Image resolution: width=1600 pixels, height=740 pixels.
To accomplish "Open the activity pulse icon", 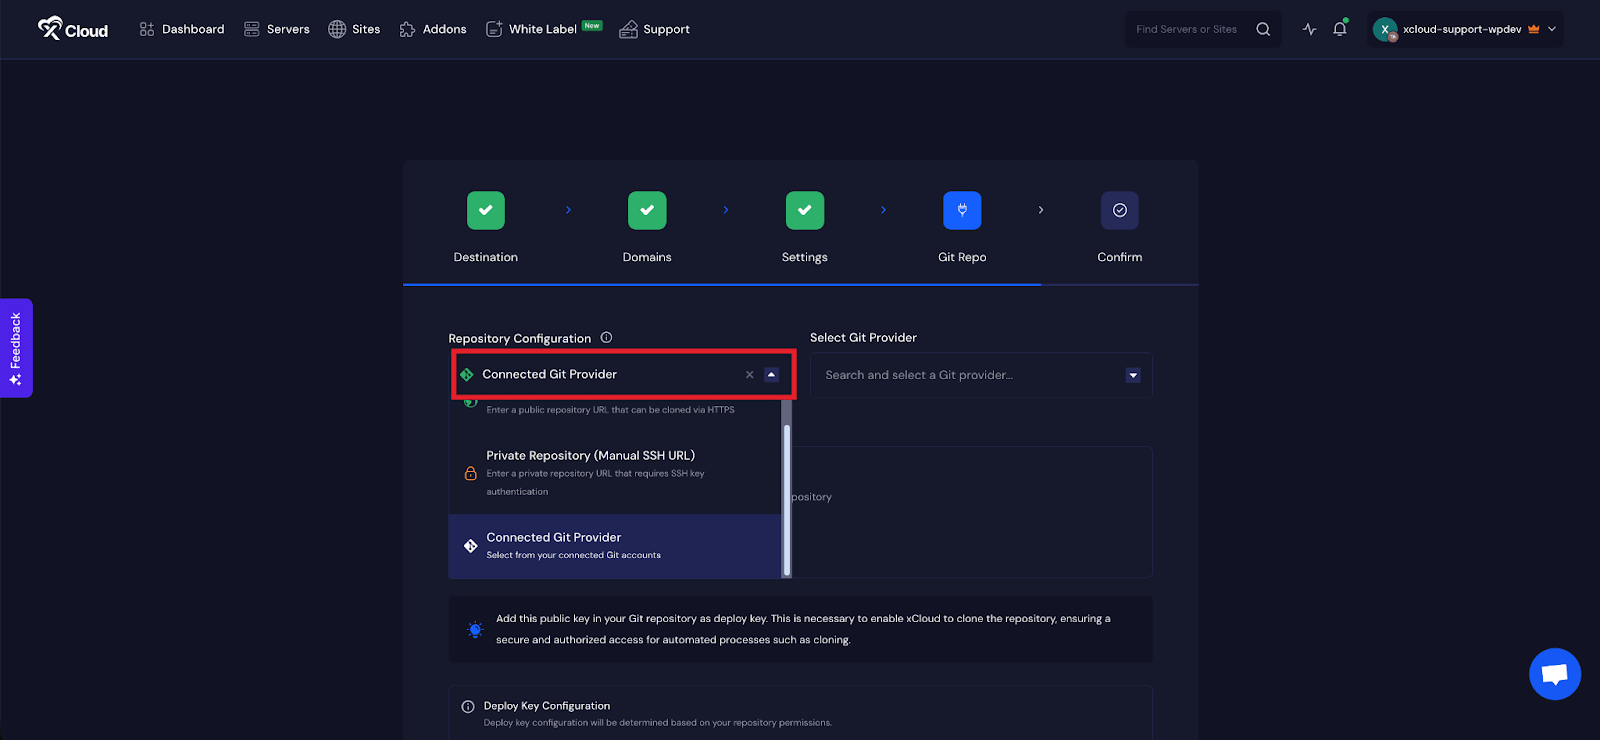I will 1309,29.
